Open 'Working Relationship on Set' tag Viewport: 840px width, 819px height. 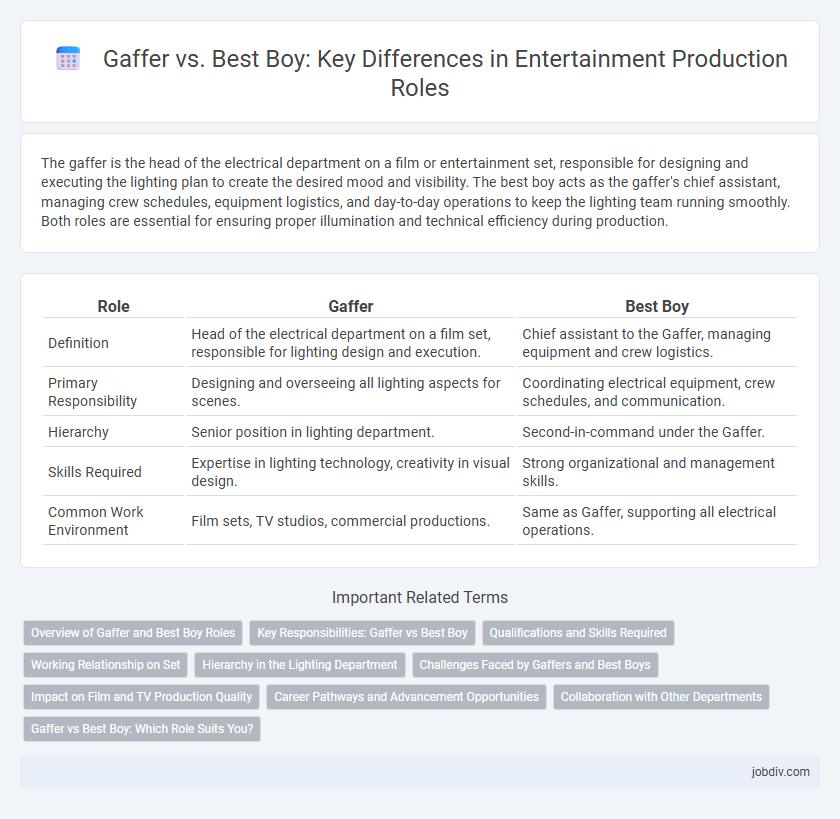(x=106, y=665)
